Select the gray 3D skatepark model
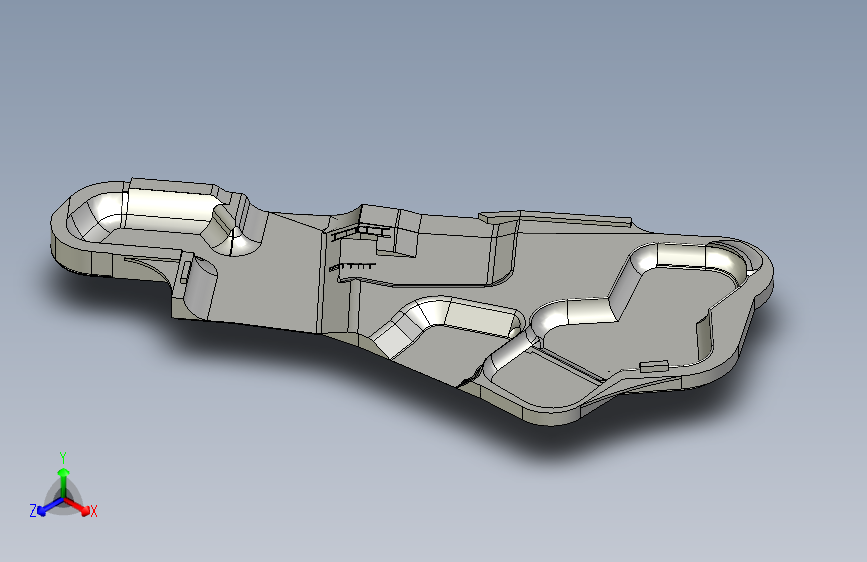The height and width of the screenshot is (562, 867). click(x=412, y=301)
